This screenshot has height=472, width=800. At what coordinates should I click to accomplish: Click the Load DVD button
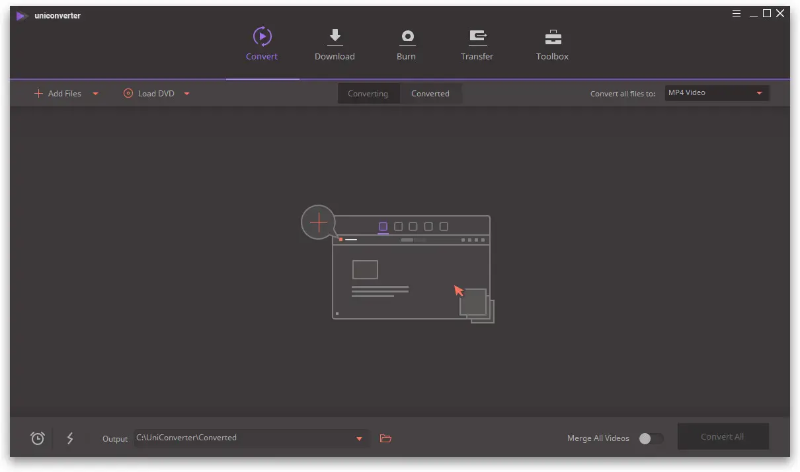tap(149, 94)
